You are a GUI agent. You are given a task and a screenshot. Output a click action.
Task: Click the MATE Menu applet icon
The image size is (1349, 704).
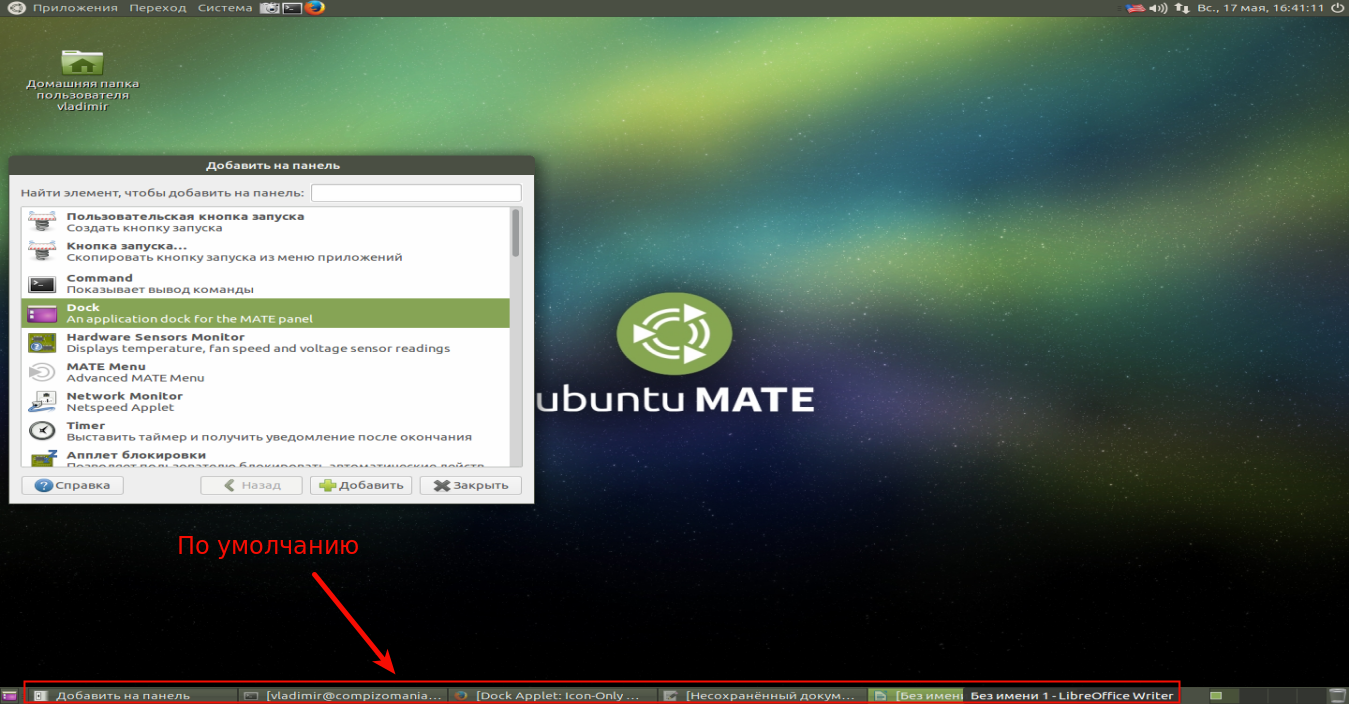[42, 372]
